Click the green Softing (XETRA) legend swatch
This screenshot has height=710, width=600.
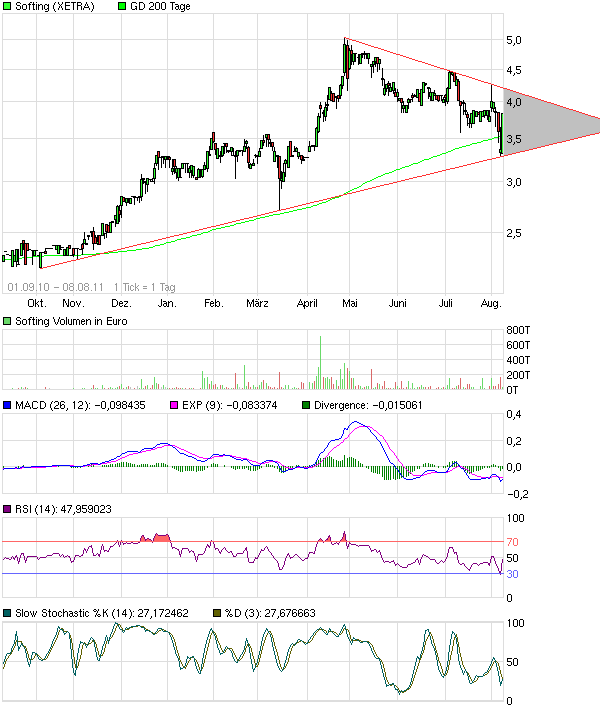8,7
